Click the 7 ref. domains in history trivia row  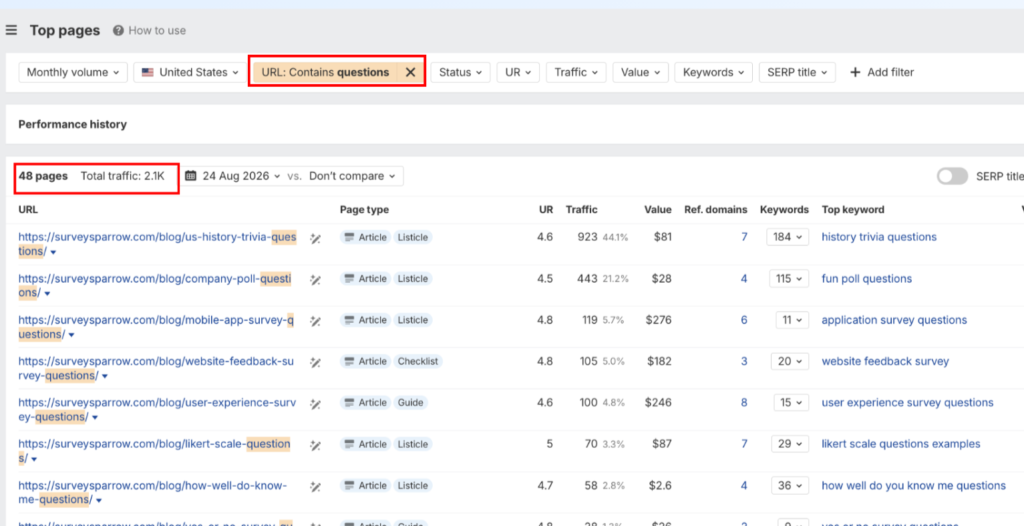pos(744,237)
